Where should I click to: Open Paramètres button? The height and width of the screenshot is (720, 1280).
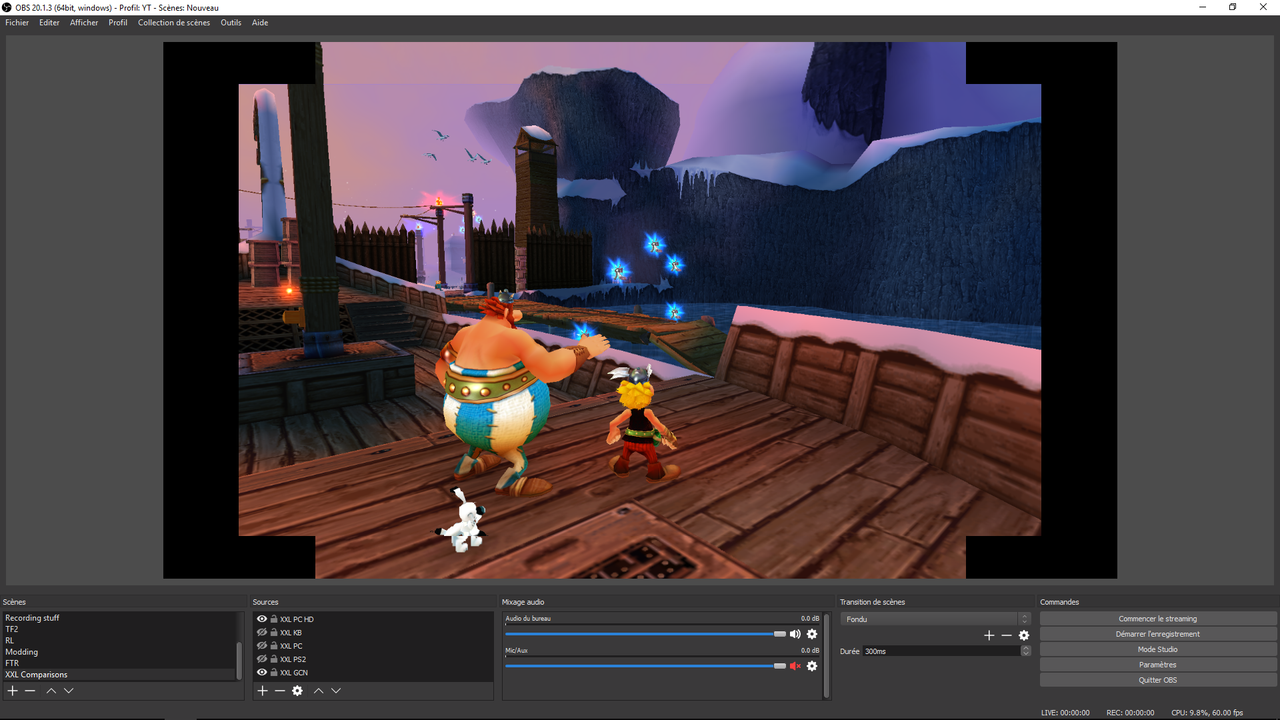(x=1158, y=665)
